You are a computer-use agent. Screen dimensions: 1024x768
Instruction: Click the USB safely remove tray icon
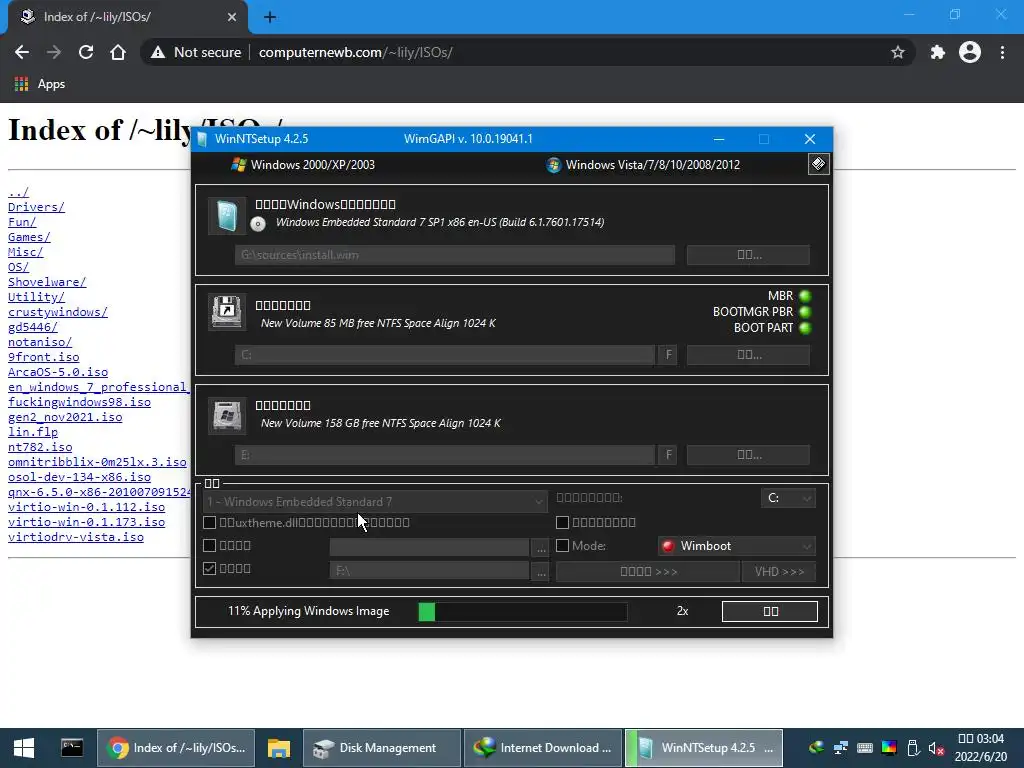913,748
